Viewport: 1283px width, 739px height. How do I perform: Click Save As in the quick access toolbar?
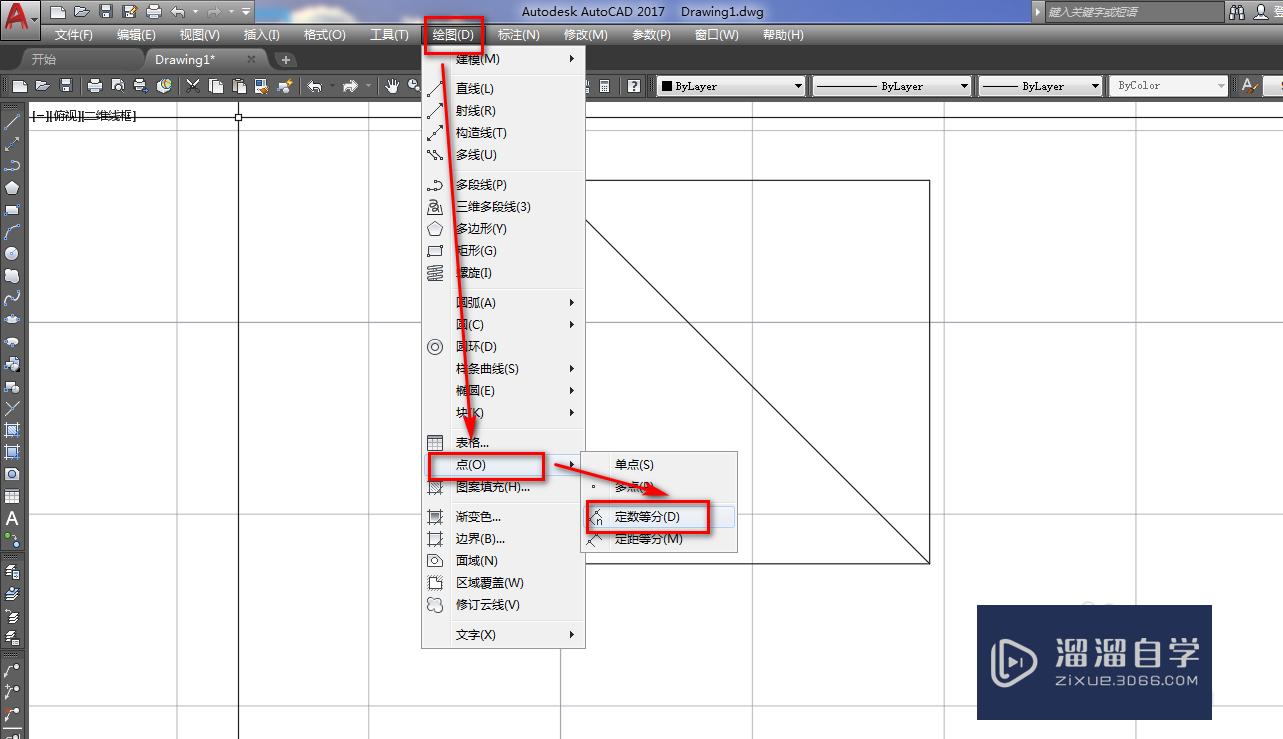(x=129, y=12)
